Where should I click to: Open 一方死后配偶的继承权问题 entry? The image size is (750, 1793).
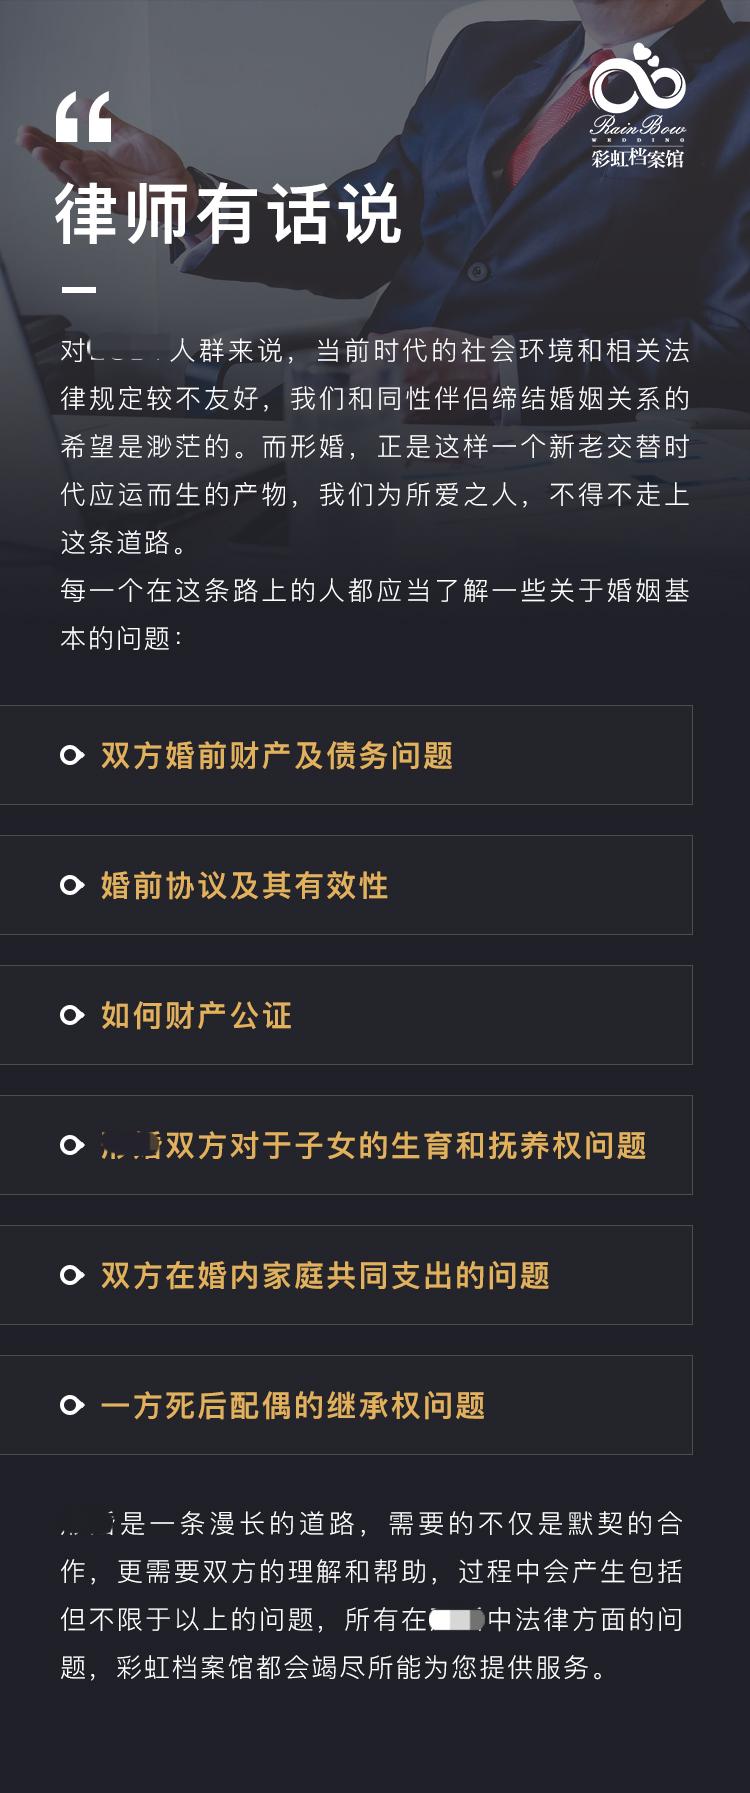click(x=346, y=1405)
